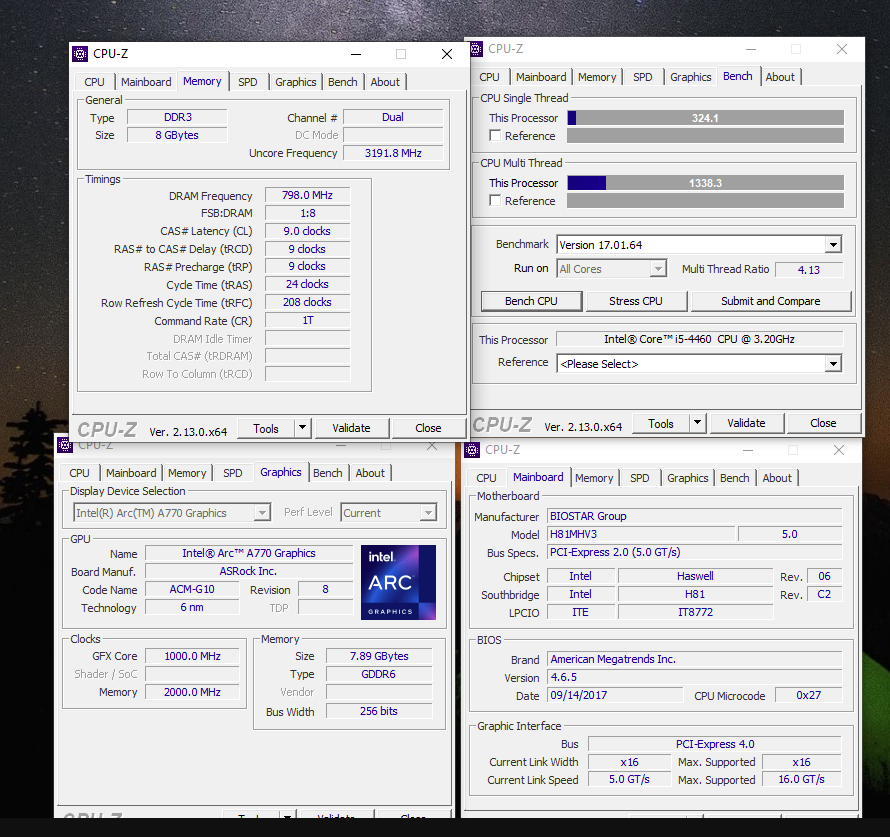Open About tab in Bench window
Image resolution: width=890 pixels, height=837 pixels.
780,77
